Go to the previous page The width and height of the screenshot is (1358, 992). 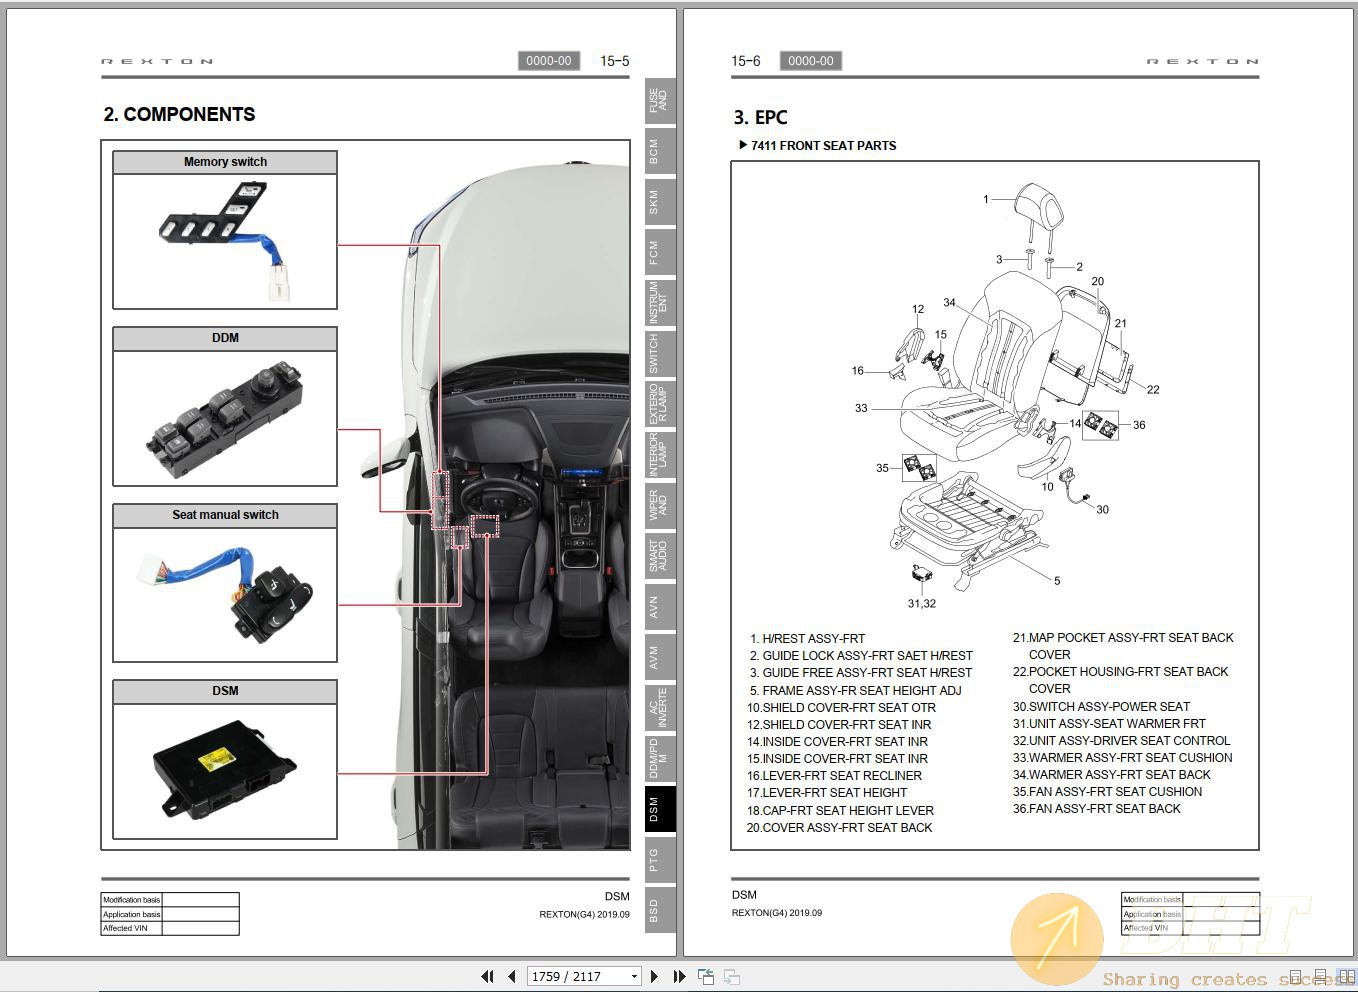click(x=511, y=976)
